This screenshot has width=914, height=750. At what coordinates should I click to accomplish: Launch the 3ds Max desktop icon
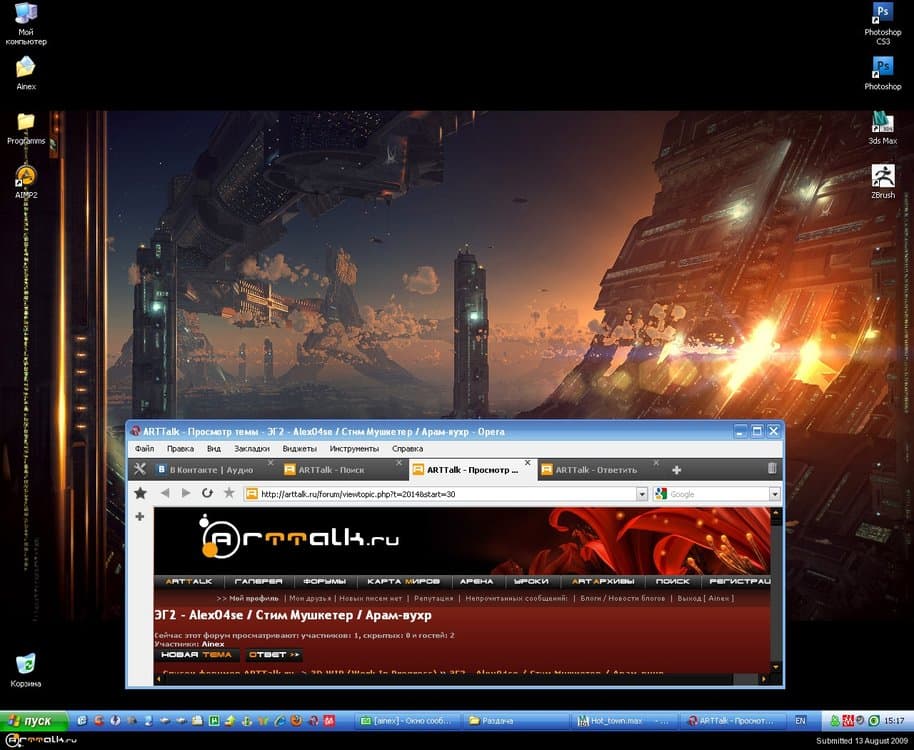882,126
